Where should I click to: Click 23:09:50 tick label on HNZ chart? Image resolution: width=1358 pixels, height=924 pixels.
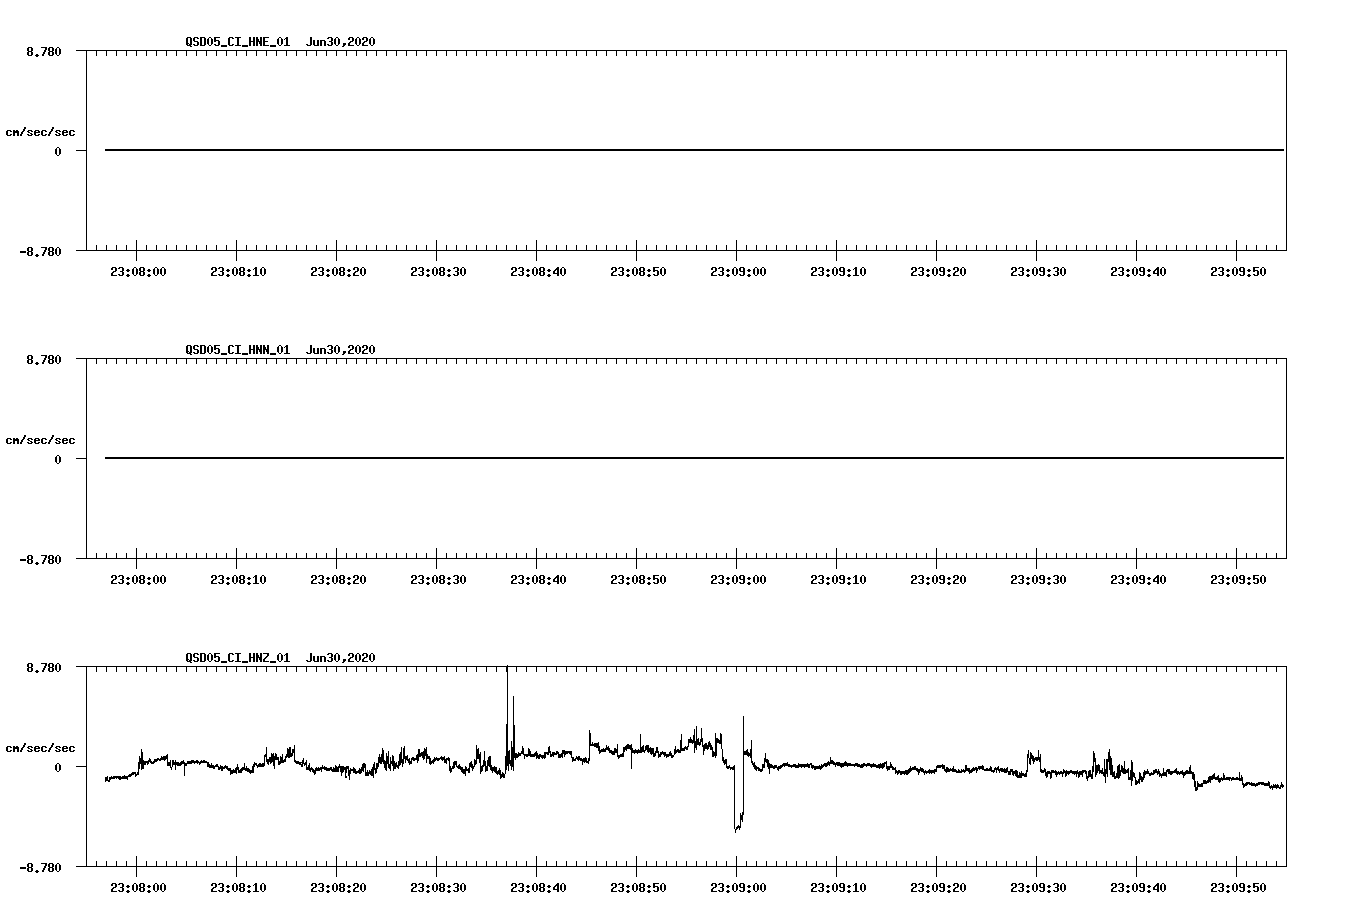click(1238, 888)
